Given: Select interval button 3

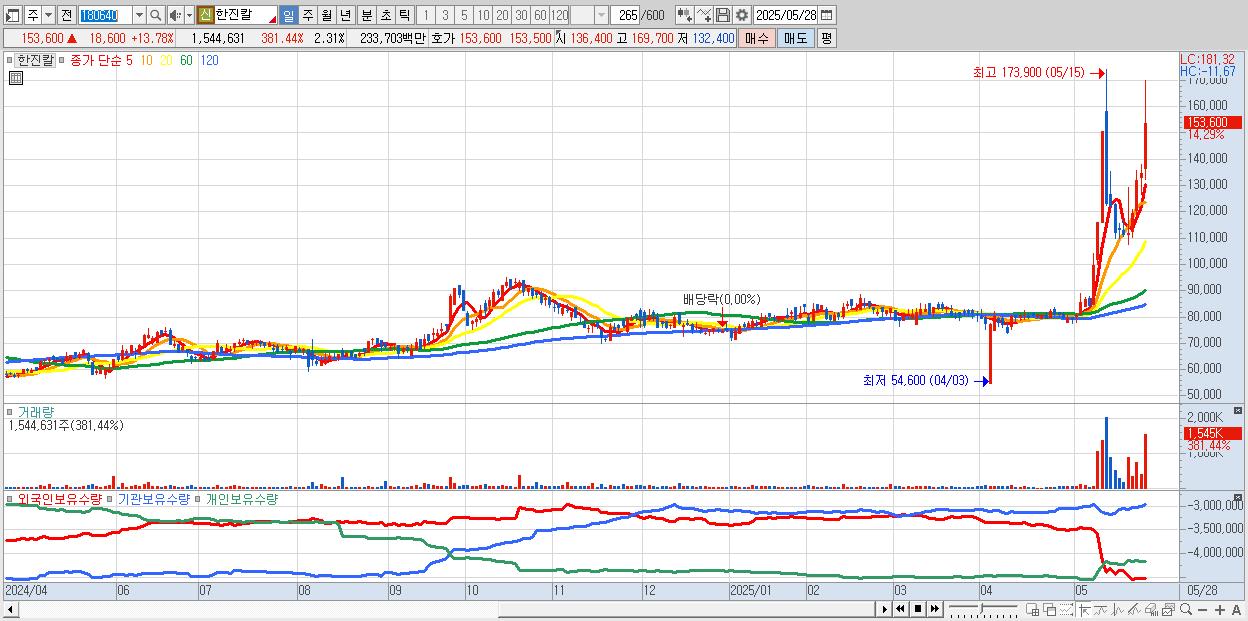Looking at the screenshot, I should pos(445,15).
